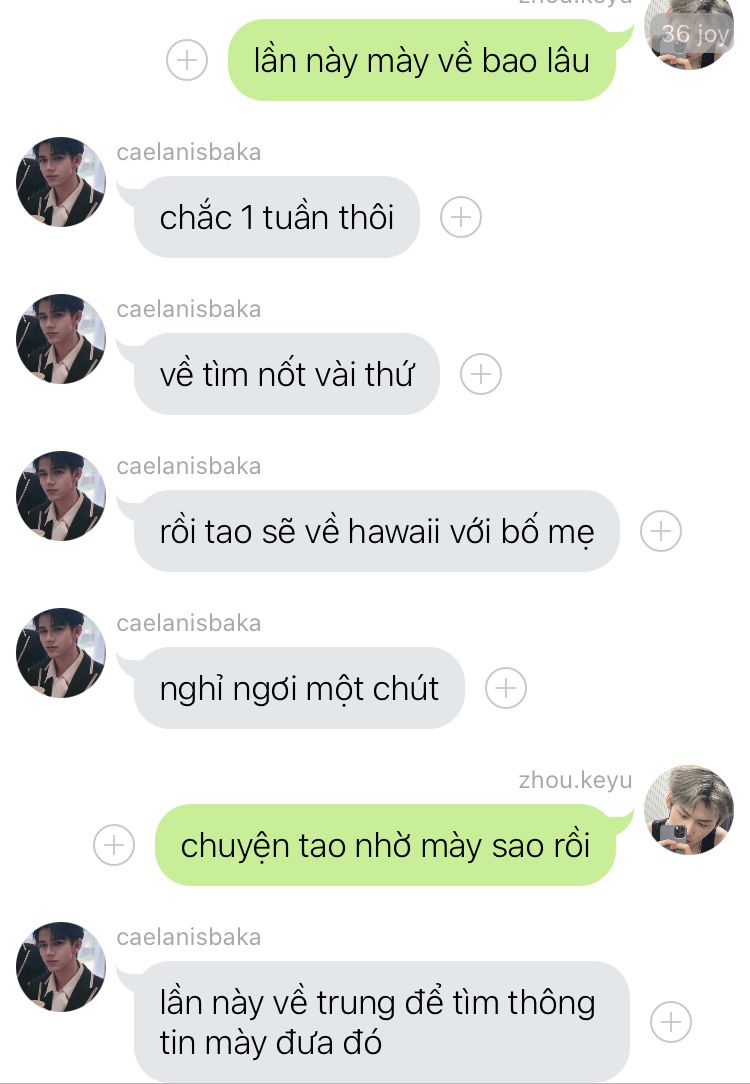
Task: Open caelanisbaka avatar beside "chắc 1 tuần thôi"
Action: pos(61,182)
